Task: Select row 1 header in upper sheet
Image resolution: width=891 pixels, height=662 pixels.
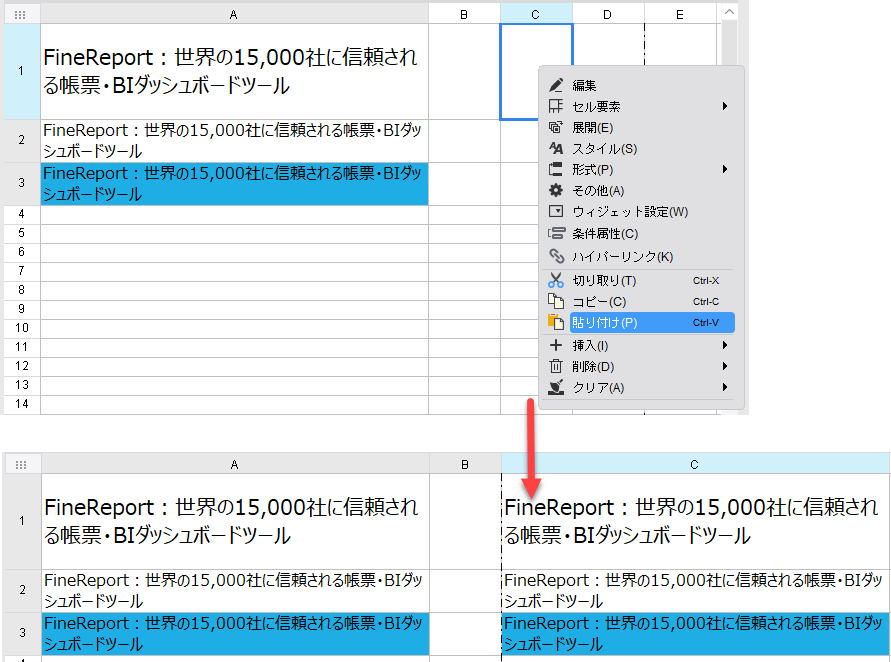Action: pos(22,71)
